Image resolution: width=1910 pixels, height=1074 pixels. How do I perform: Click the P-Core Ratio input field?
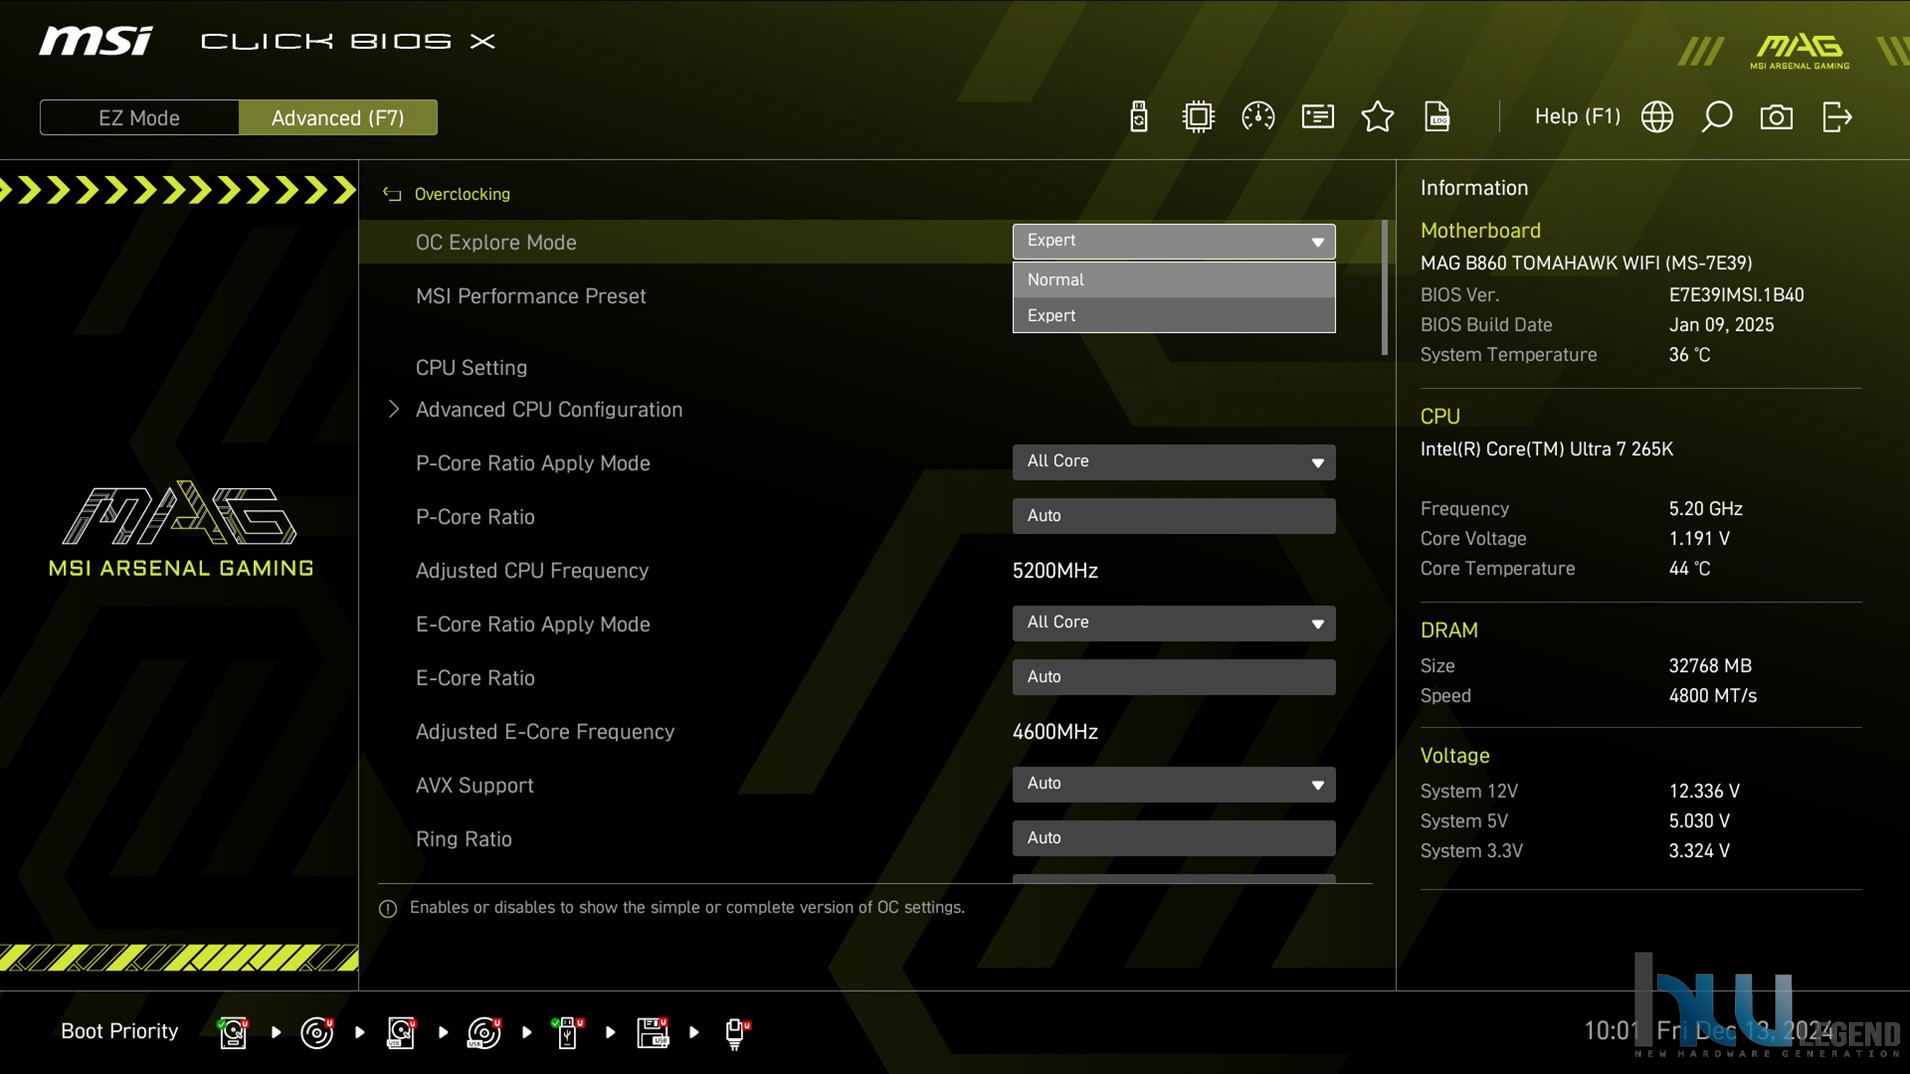coord(1173,516)
